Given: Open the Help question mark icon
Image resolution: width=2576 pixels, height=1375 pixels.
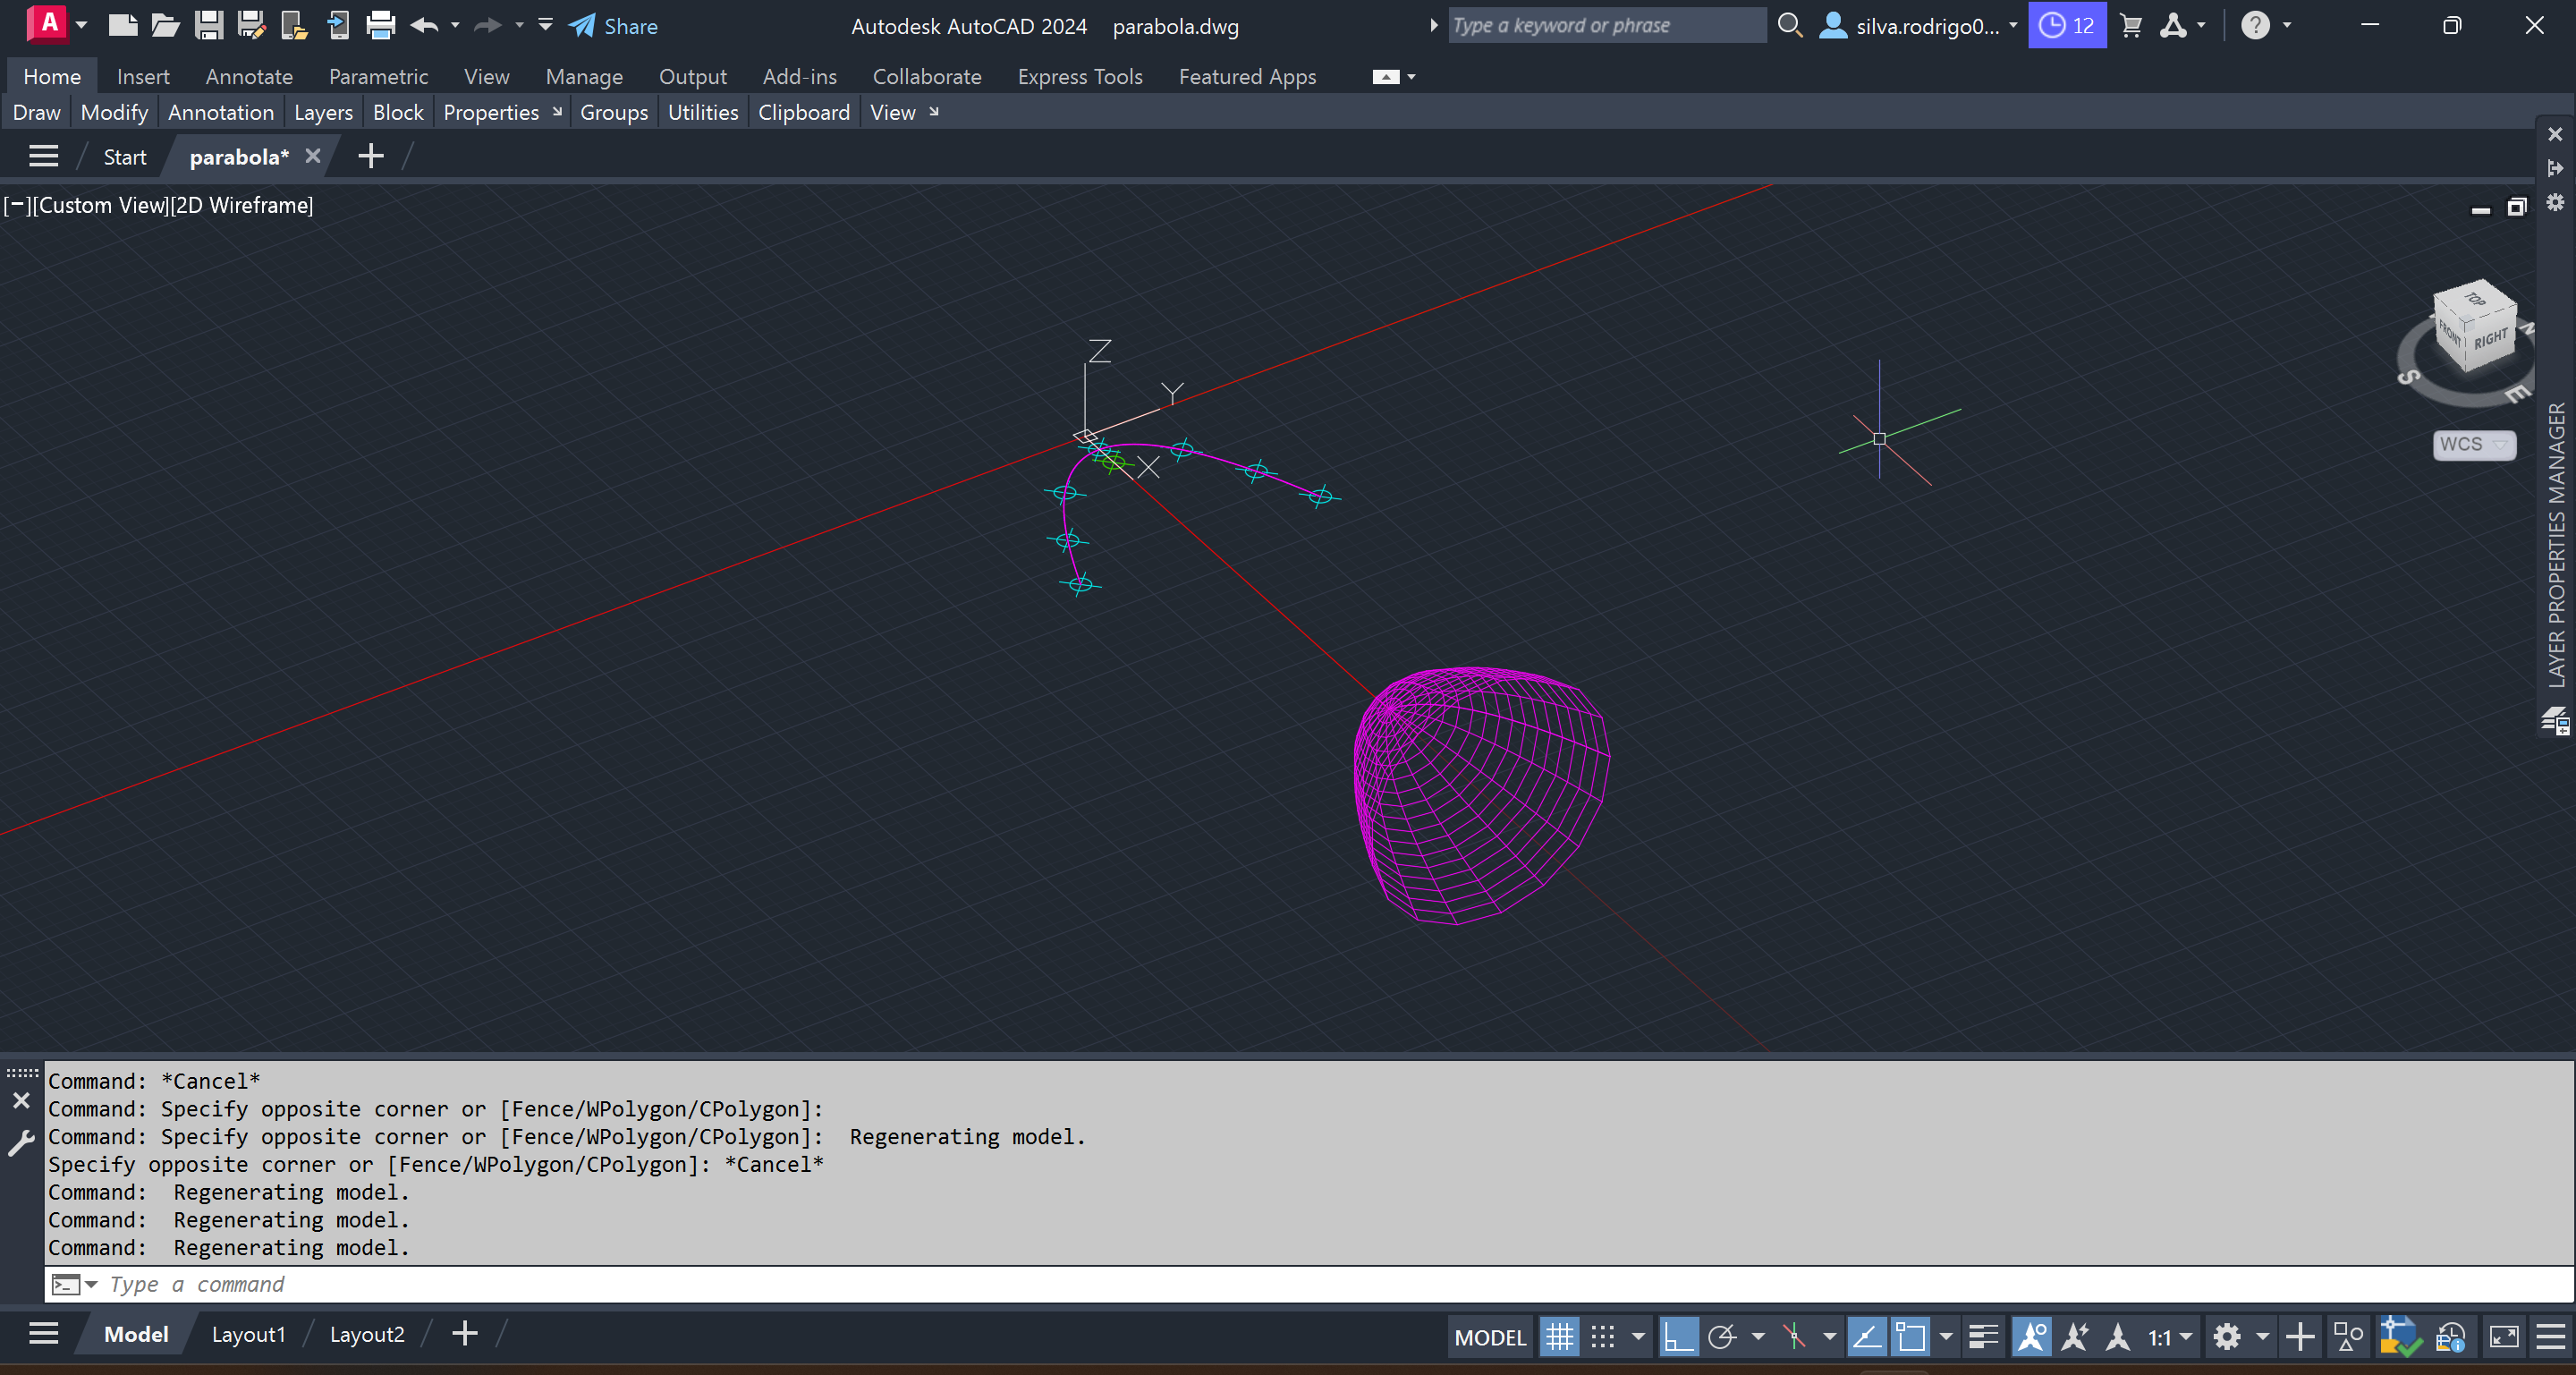Looking at the screenshot, I should click(x=2255, y=25).
